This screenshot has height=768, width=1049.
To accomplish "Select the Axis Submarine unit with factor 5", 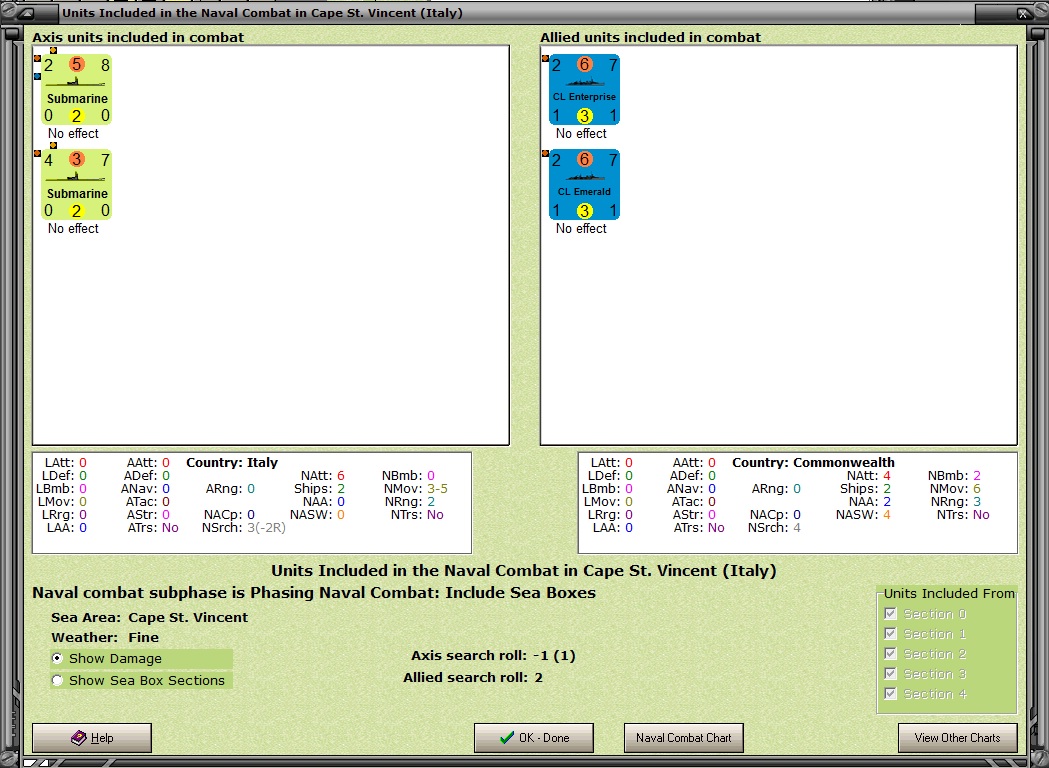I will click(76, 90).
